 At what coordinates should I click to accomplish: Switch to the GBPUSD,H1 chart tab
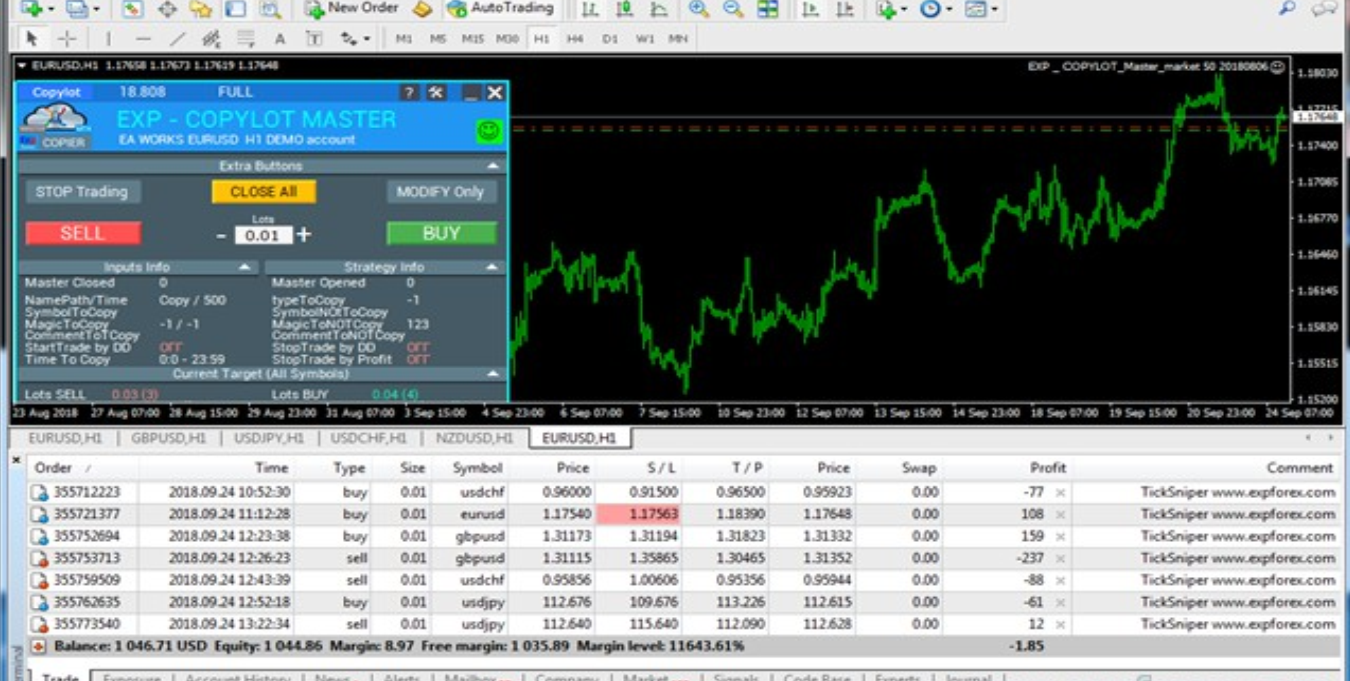[168, 438]
